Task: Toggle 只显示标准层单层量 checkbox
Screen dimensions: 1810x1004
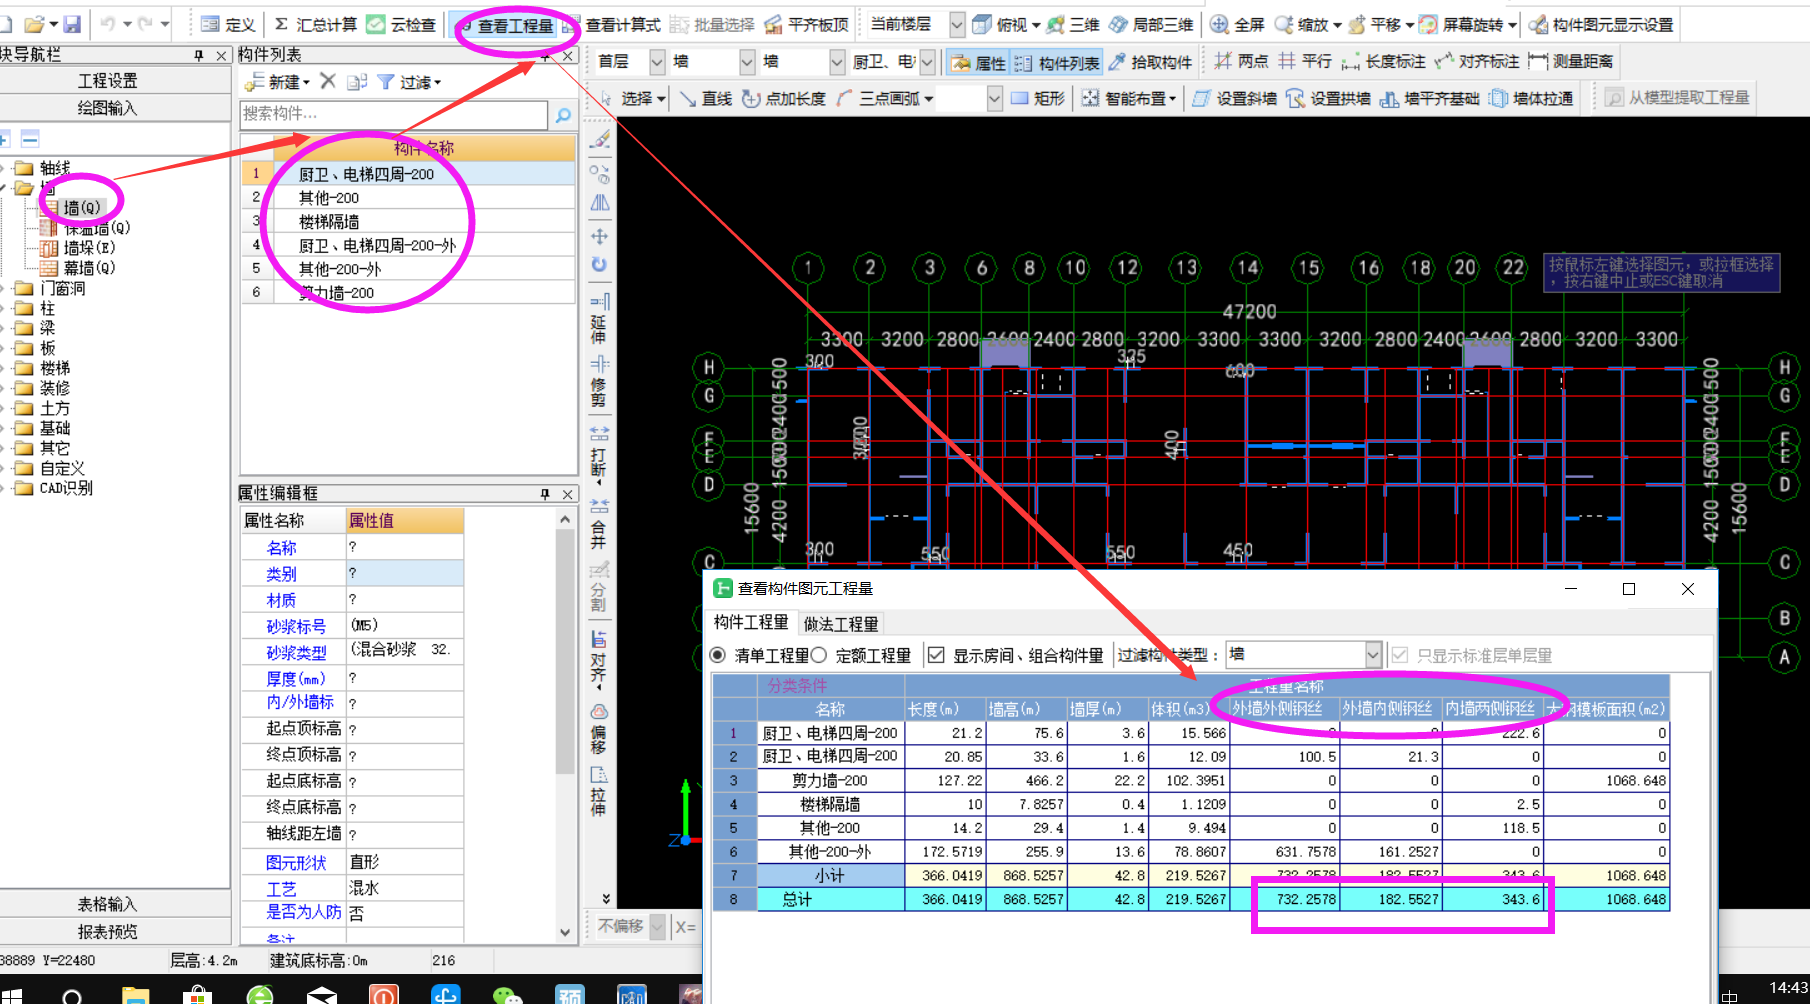Action: 1400,656
